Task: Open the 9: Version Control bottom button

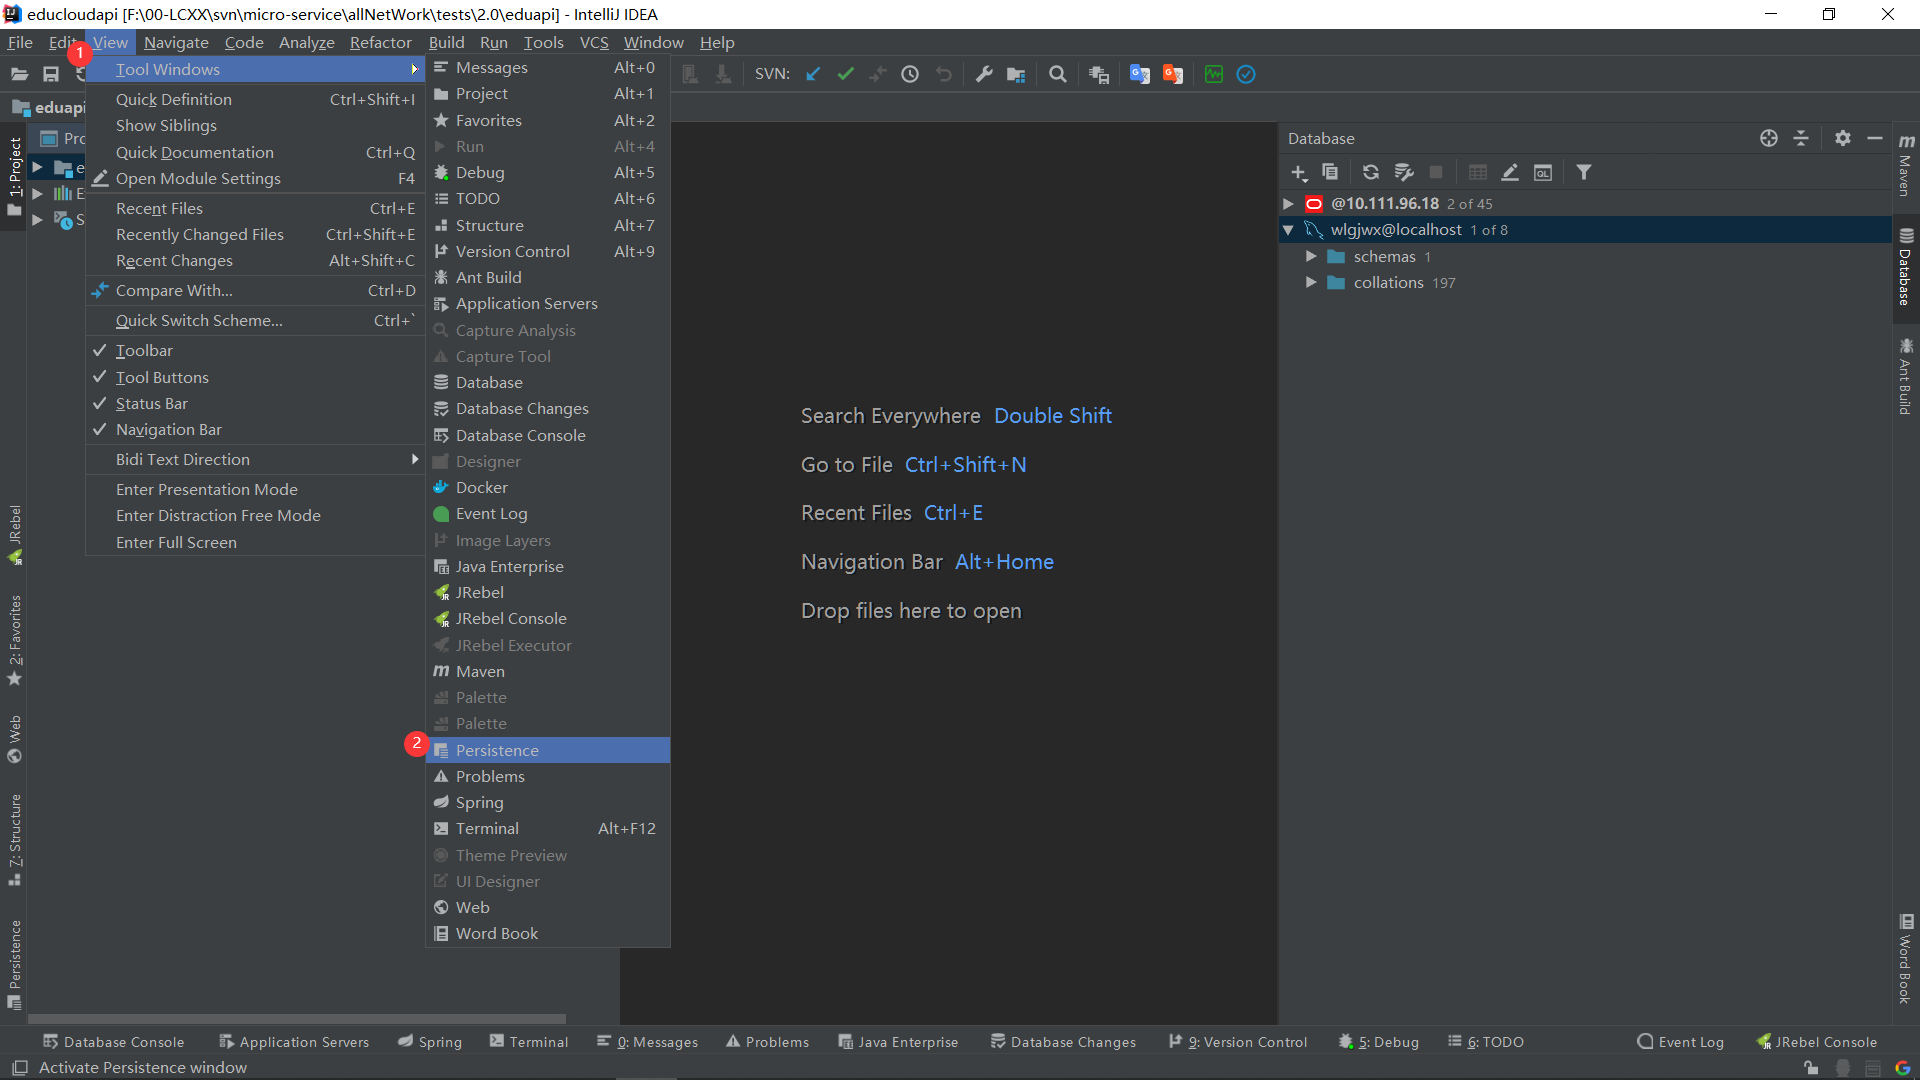Action: pyautogui.click(x=1238, y=1041)
